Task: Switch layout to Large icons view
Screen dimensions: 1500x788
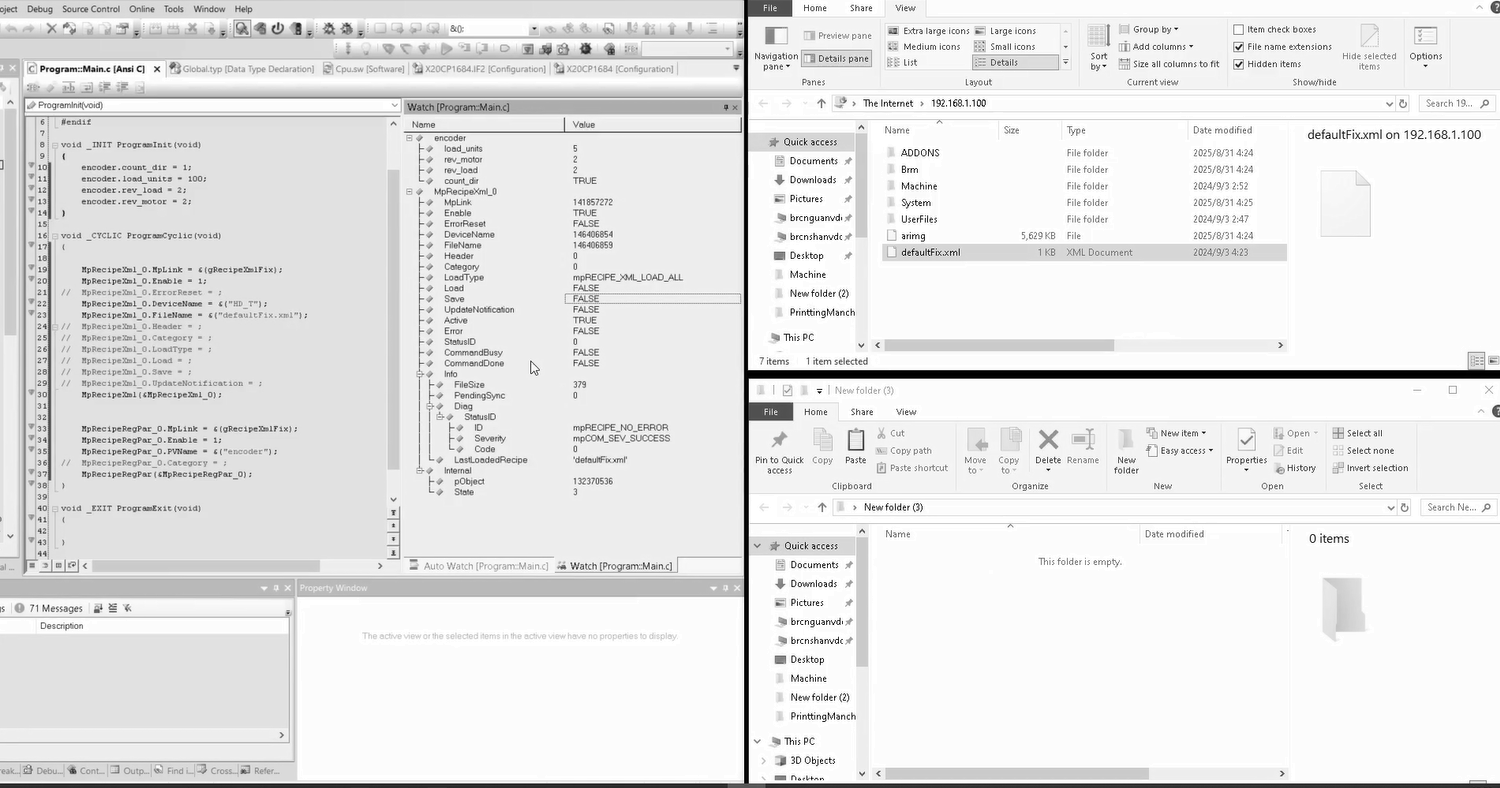Action: click(x=1005, y=31)
